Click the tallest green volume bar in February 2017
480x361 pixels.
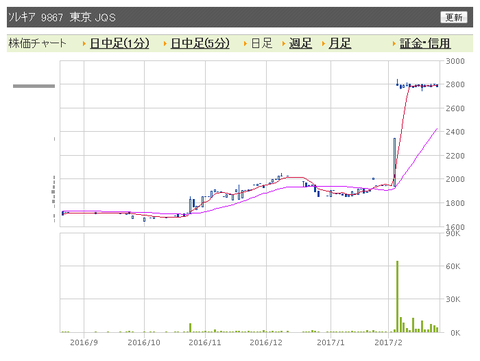397,297
